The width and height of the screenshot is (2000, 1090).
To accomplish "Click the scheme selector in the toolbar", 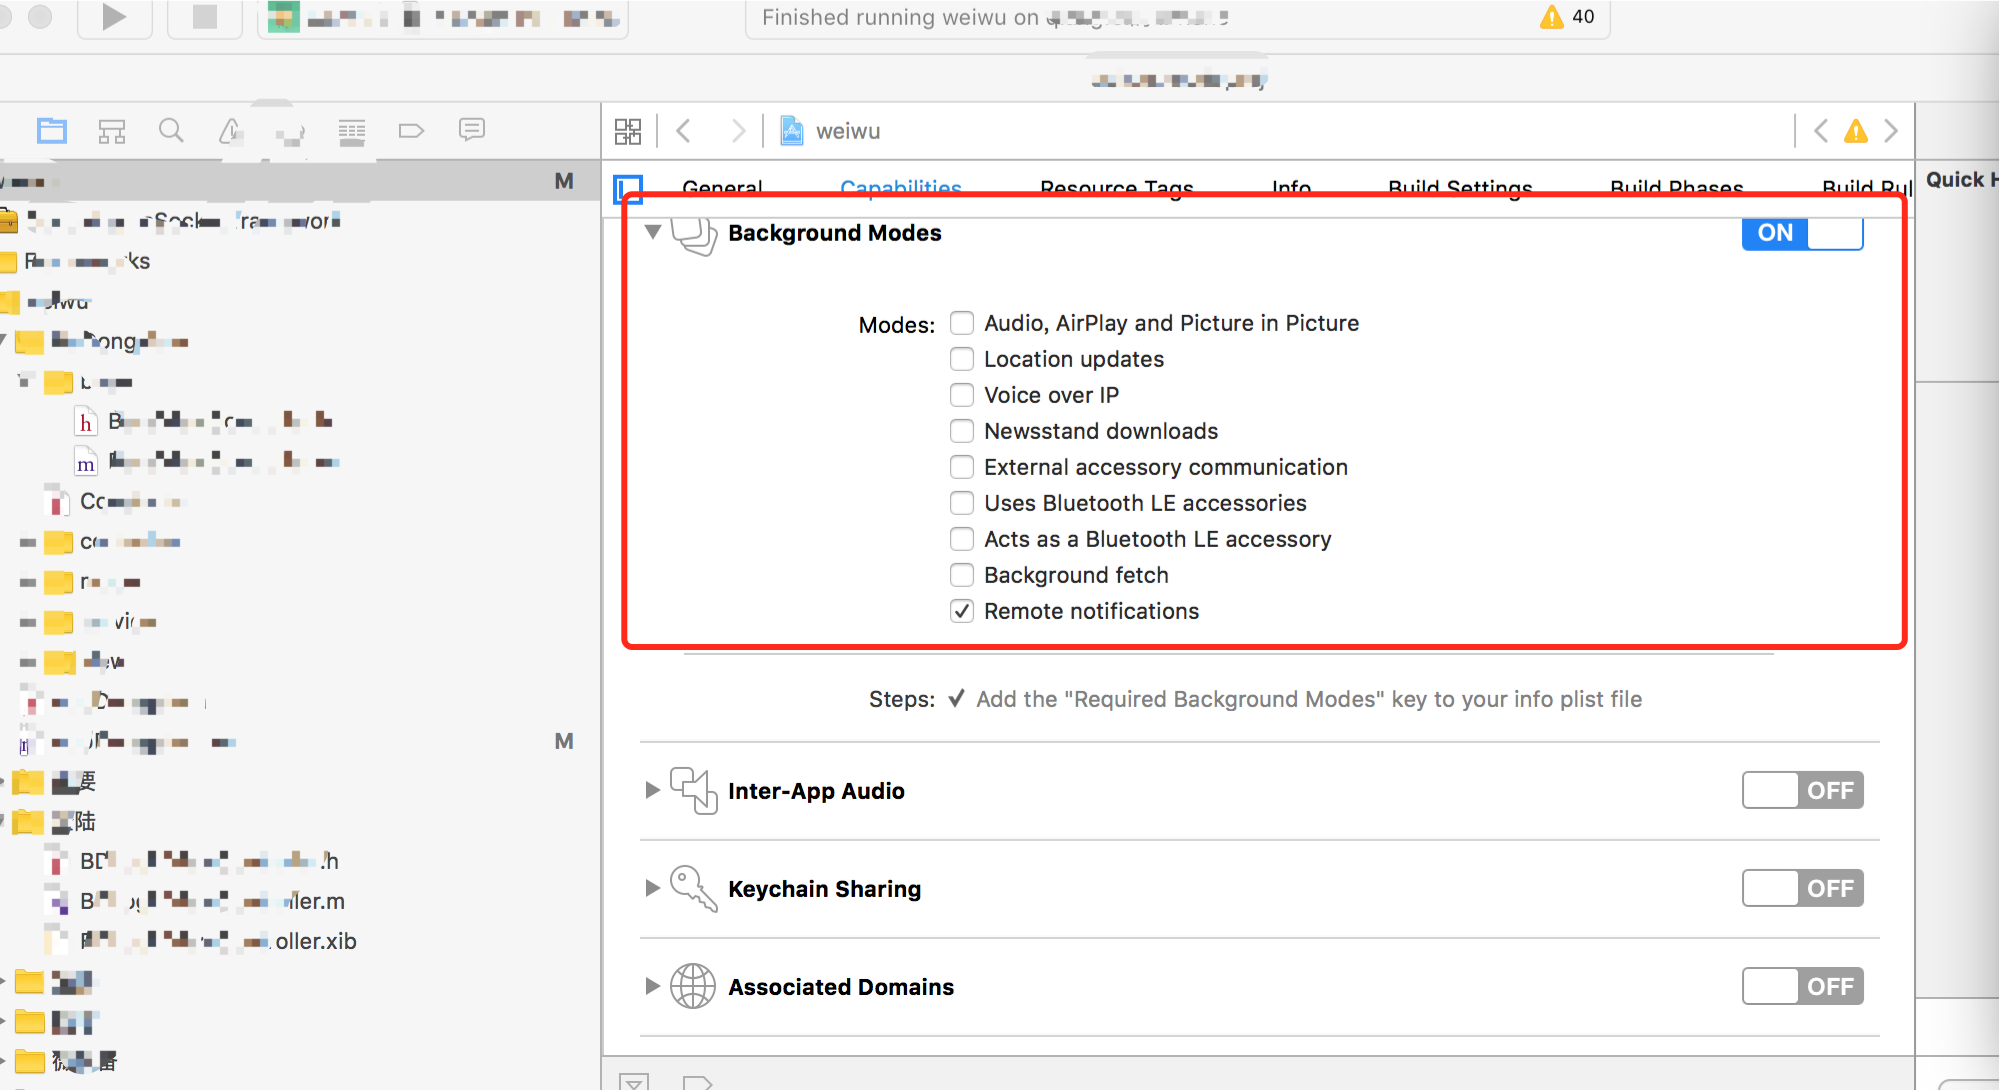I will pyautogui.click(x=443, y=17).
